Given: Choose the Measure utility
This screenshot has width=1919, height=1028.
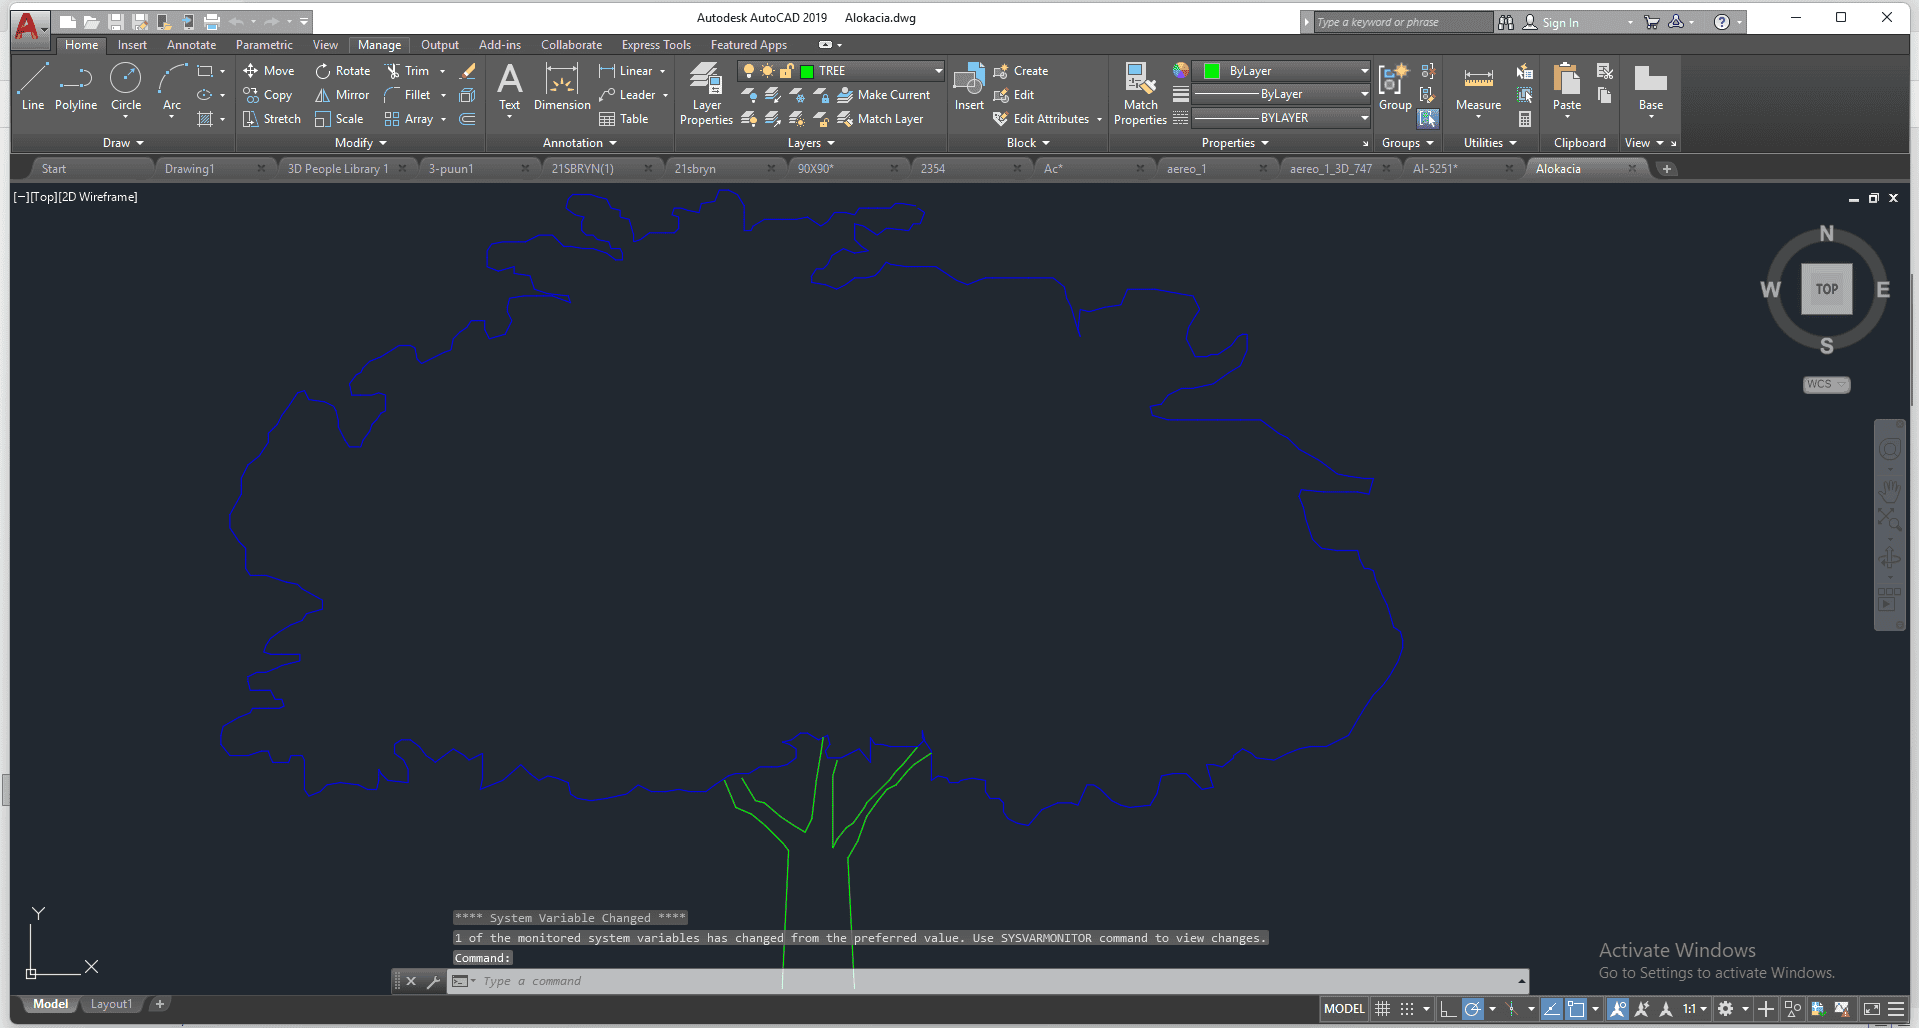Looking at the screenshot, I should (x=1478, y=88).
